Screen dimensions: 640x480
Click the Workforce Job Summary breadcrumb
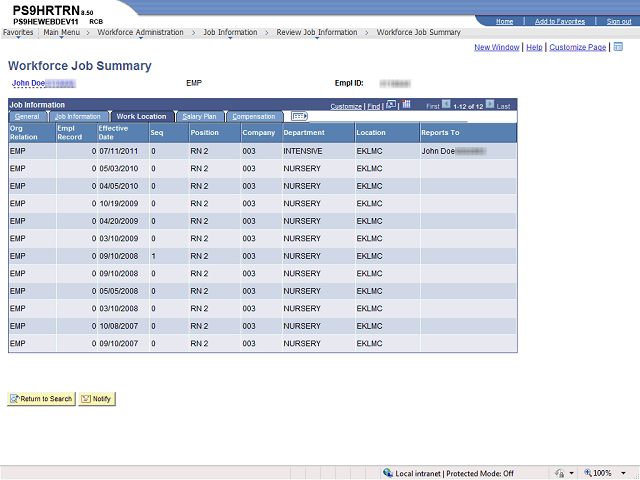coord(418,32)
